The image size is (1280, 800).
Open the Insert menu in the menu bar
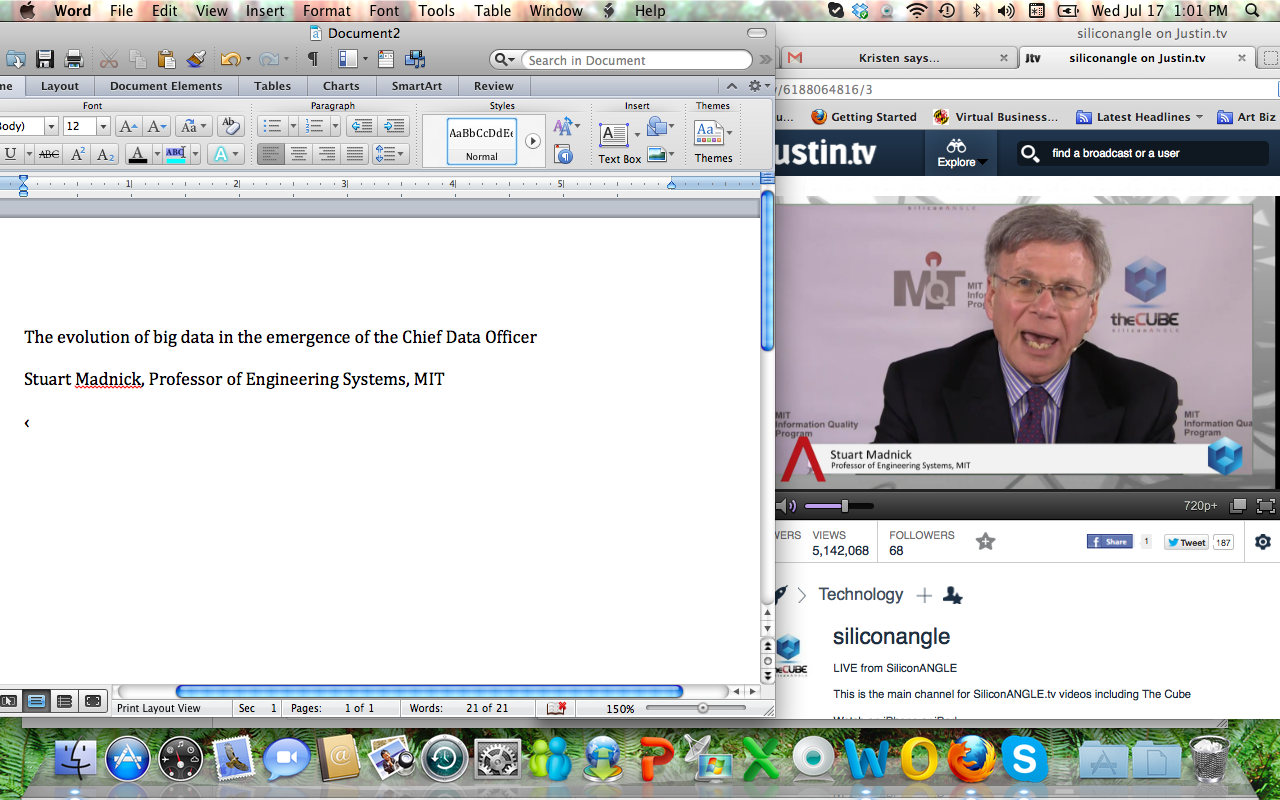click(x=265, y=11)
